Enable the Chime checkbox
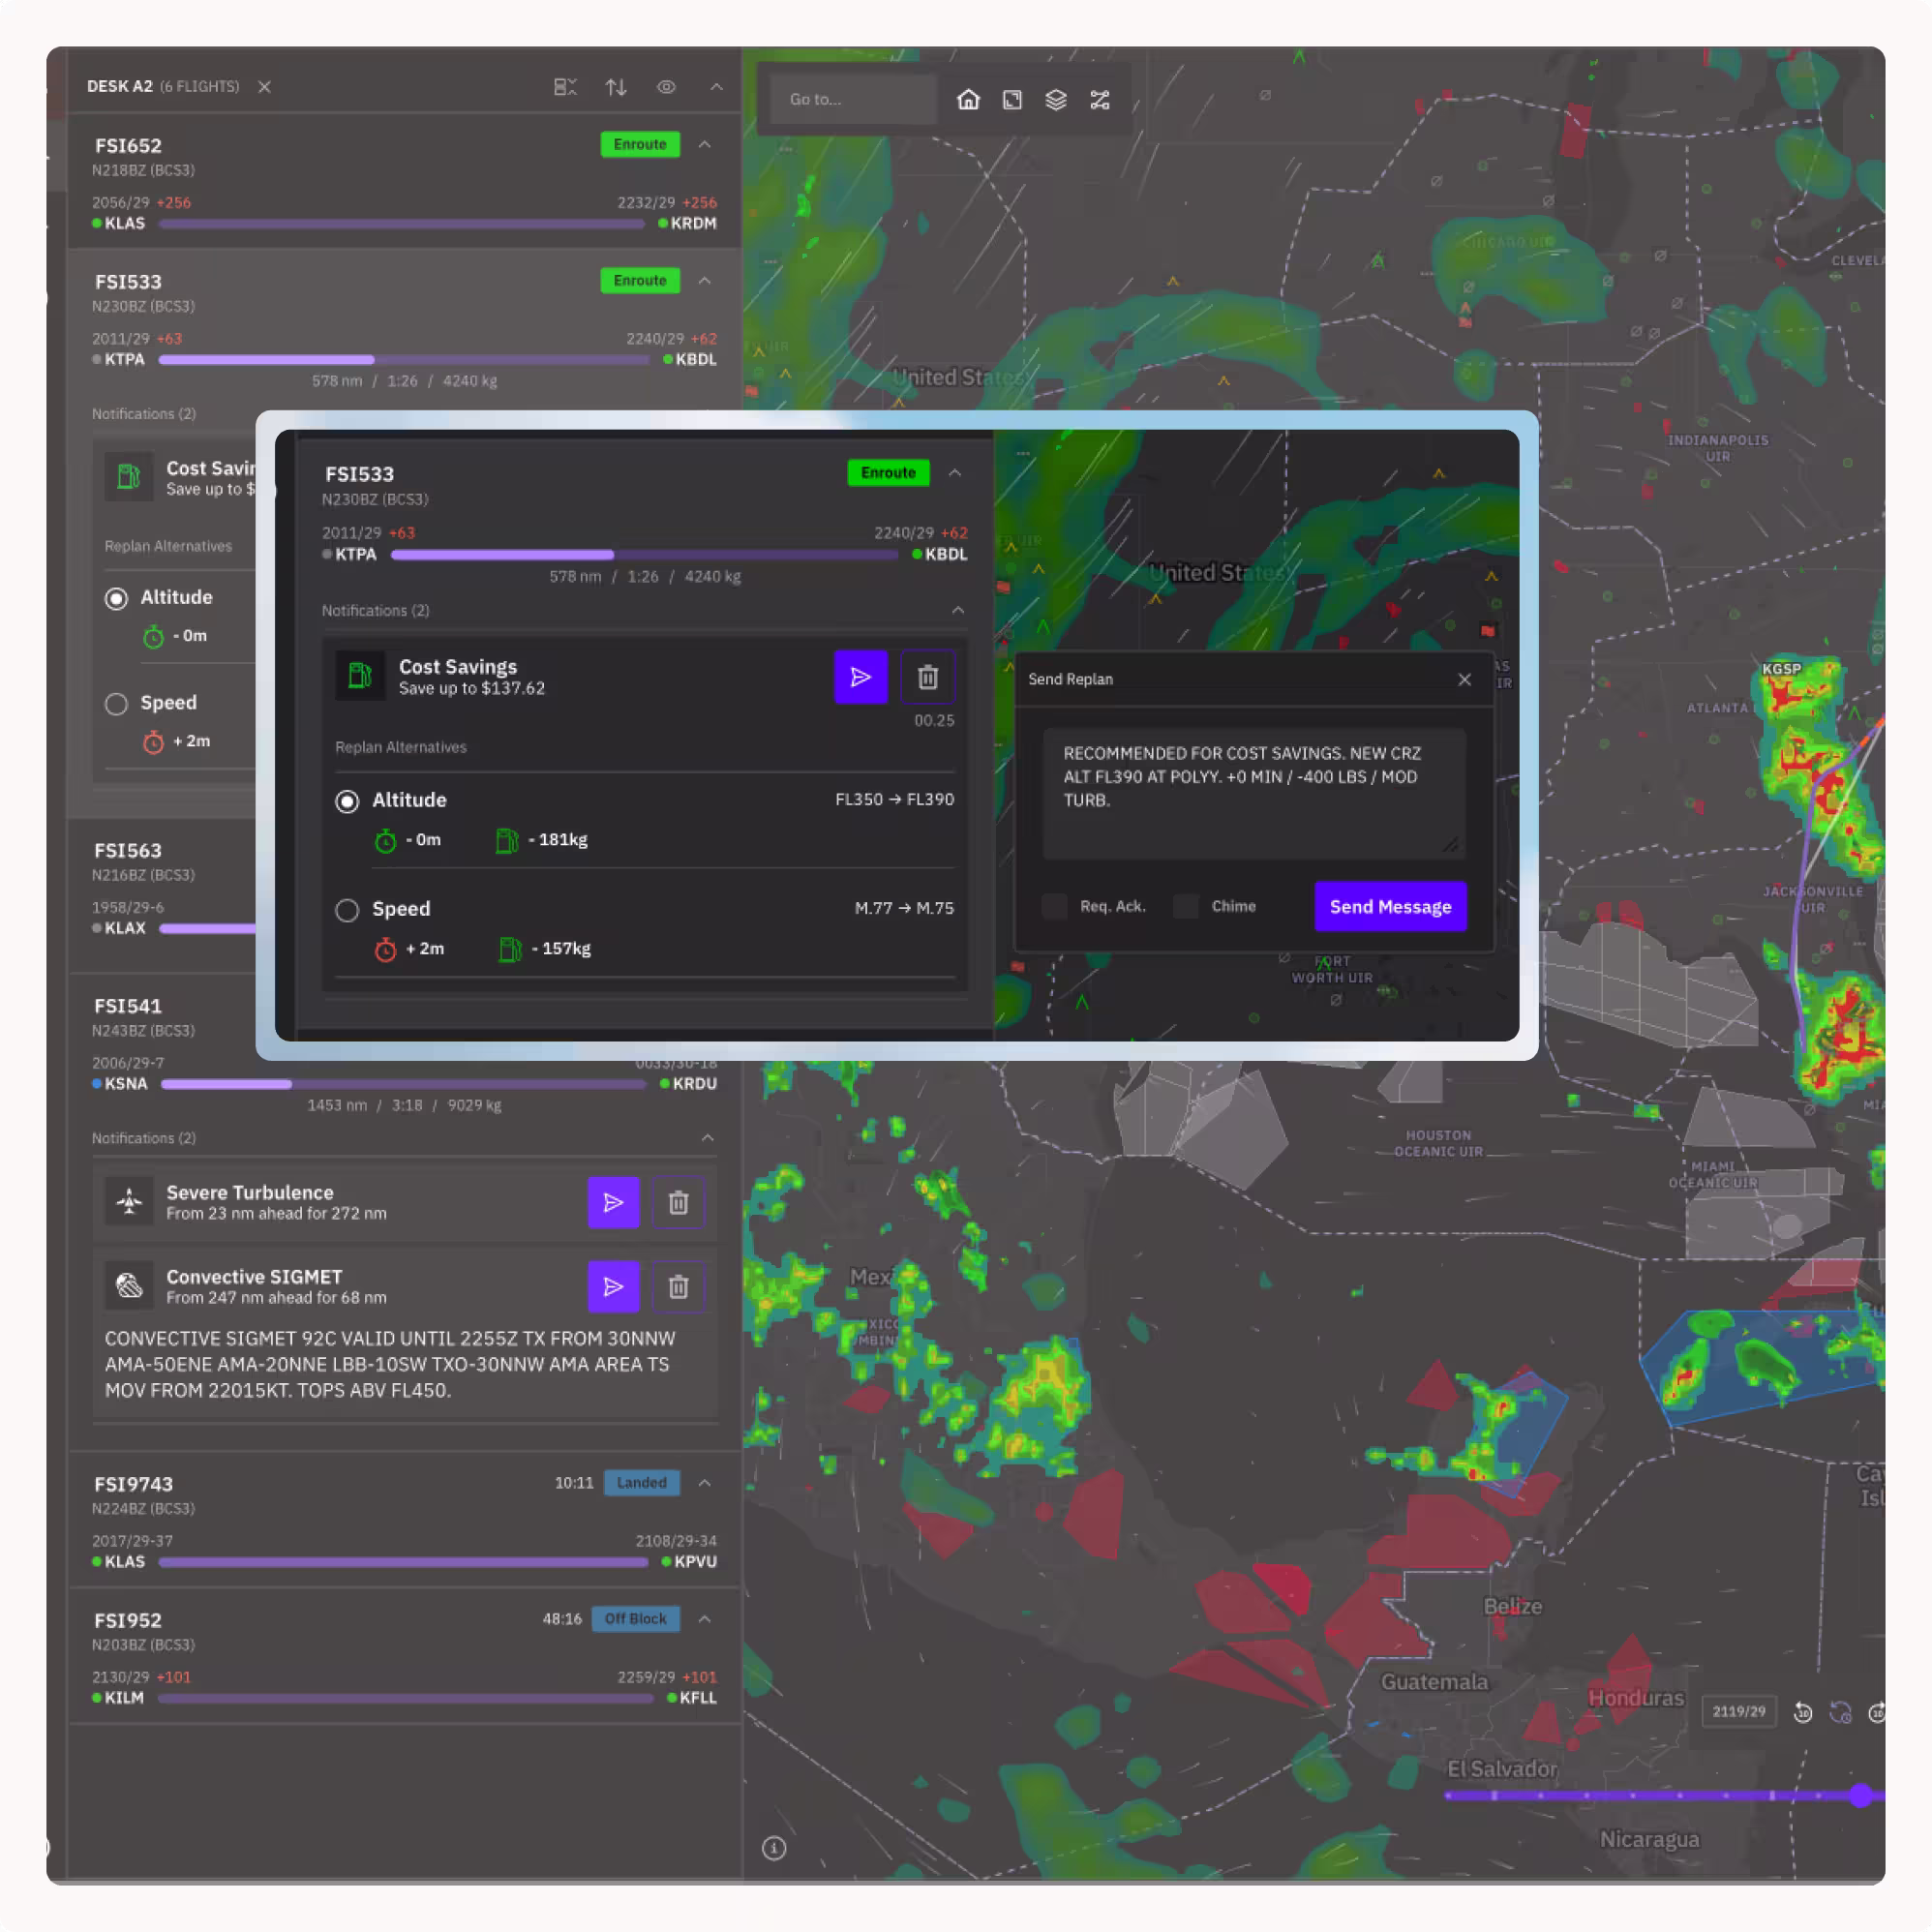1932x1932 pixels. click(1185, 906)
